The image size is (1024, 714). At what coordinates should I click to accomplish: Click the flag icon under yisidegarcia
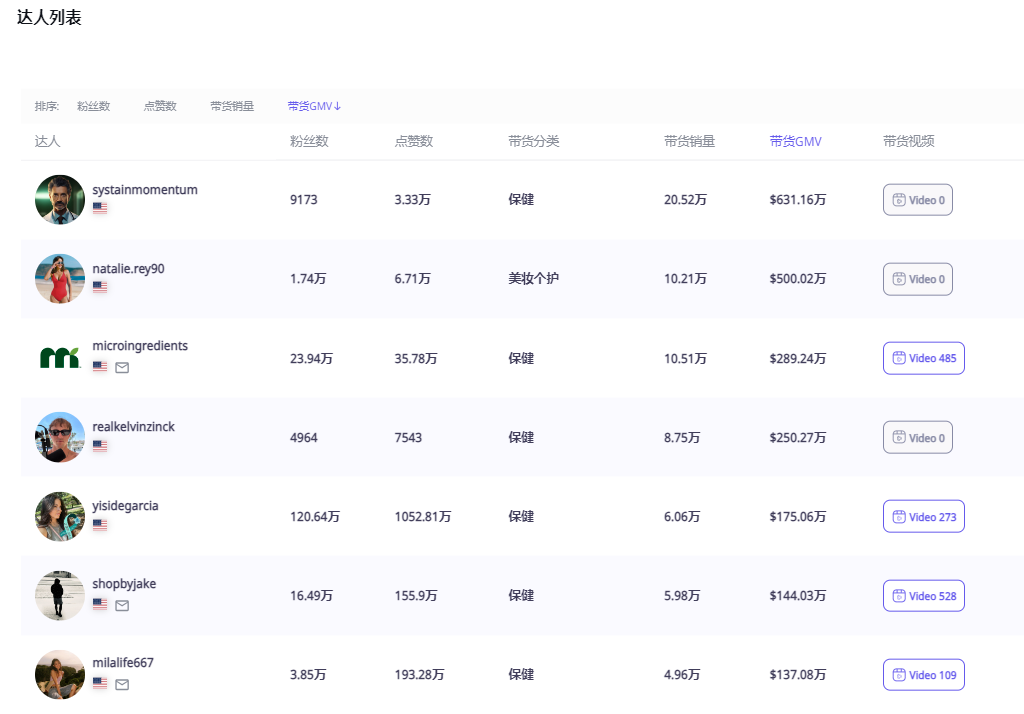pos(100,525)
